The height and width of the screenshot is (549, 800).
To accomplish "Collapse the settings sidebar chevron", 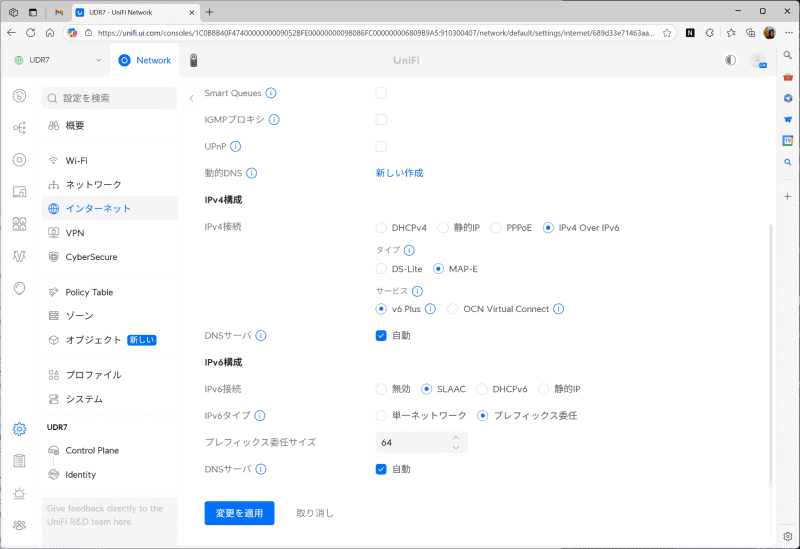I will (x=191, y=98).
